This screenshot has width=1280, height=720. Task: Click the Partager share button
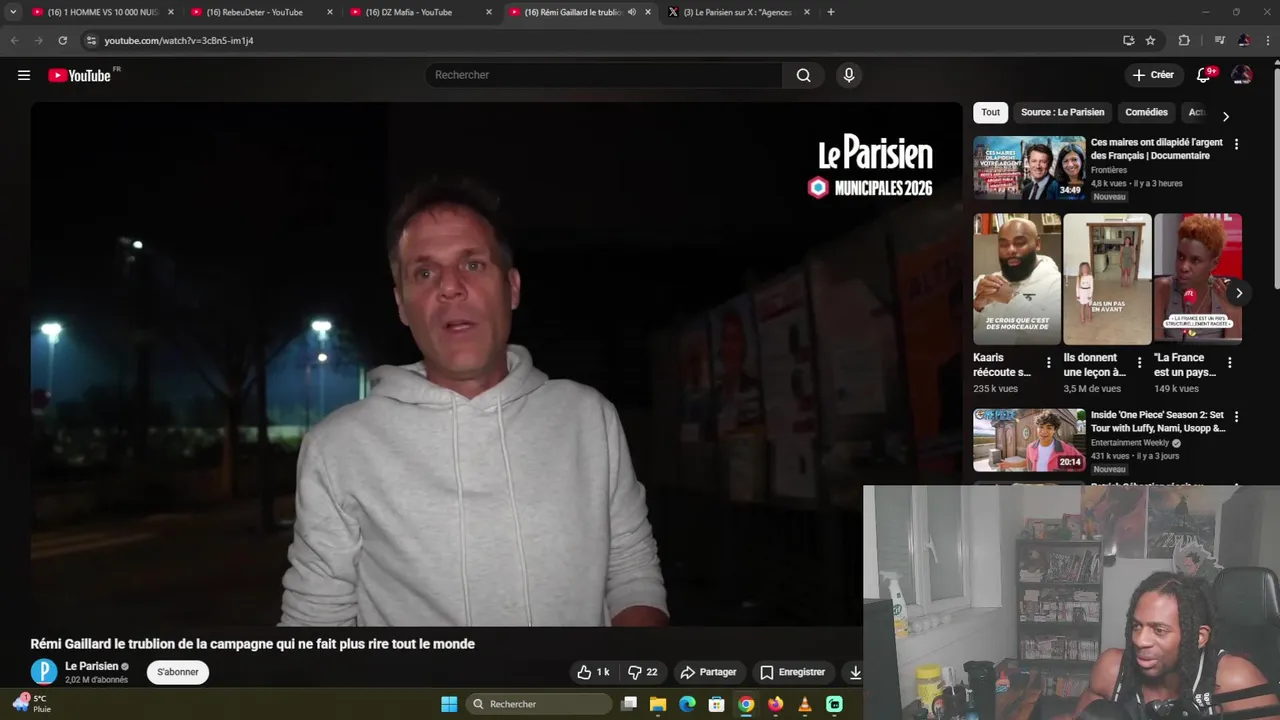708,672
